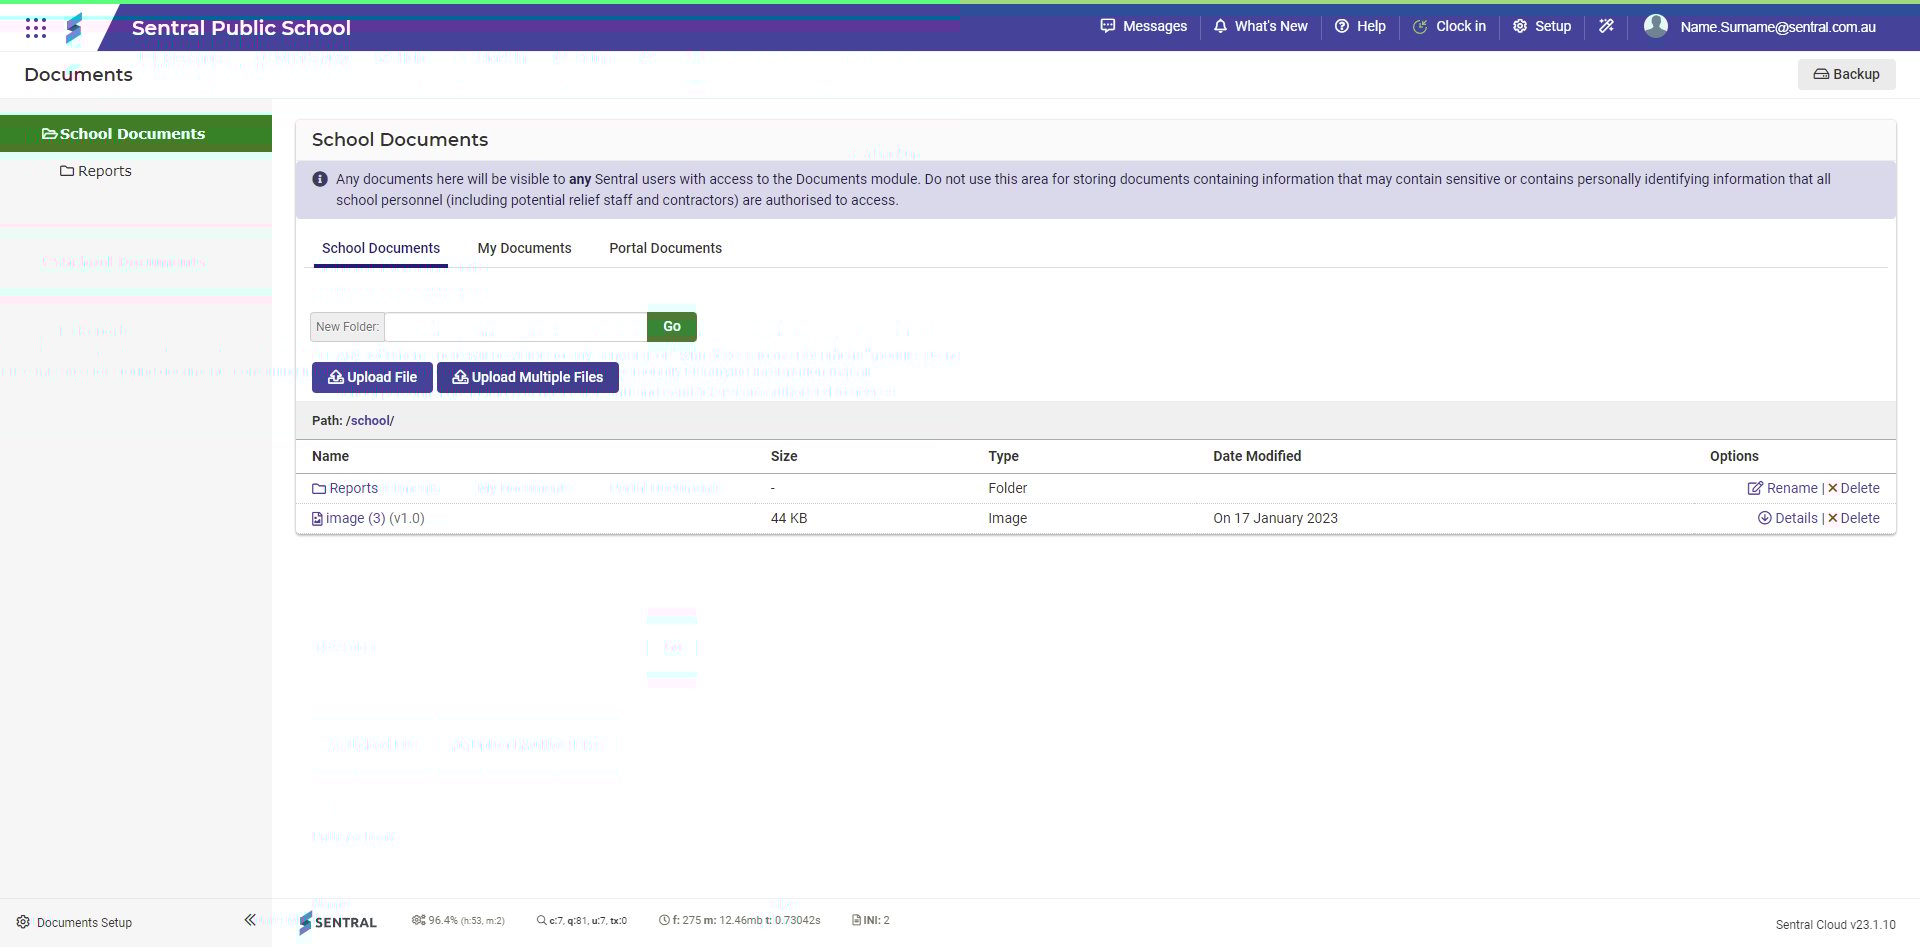The image size is (1920, 947).
Task: Open the Help menu
Action: pos(1360,26)
